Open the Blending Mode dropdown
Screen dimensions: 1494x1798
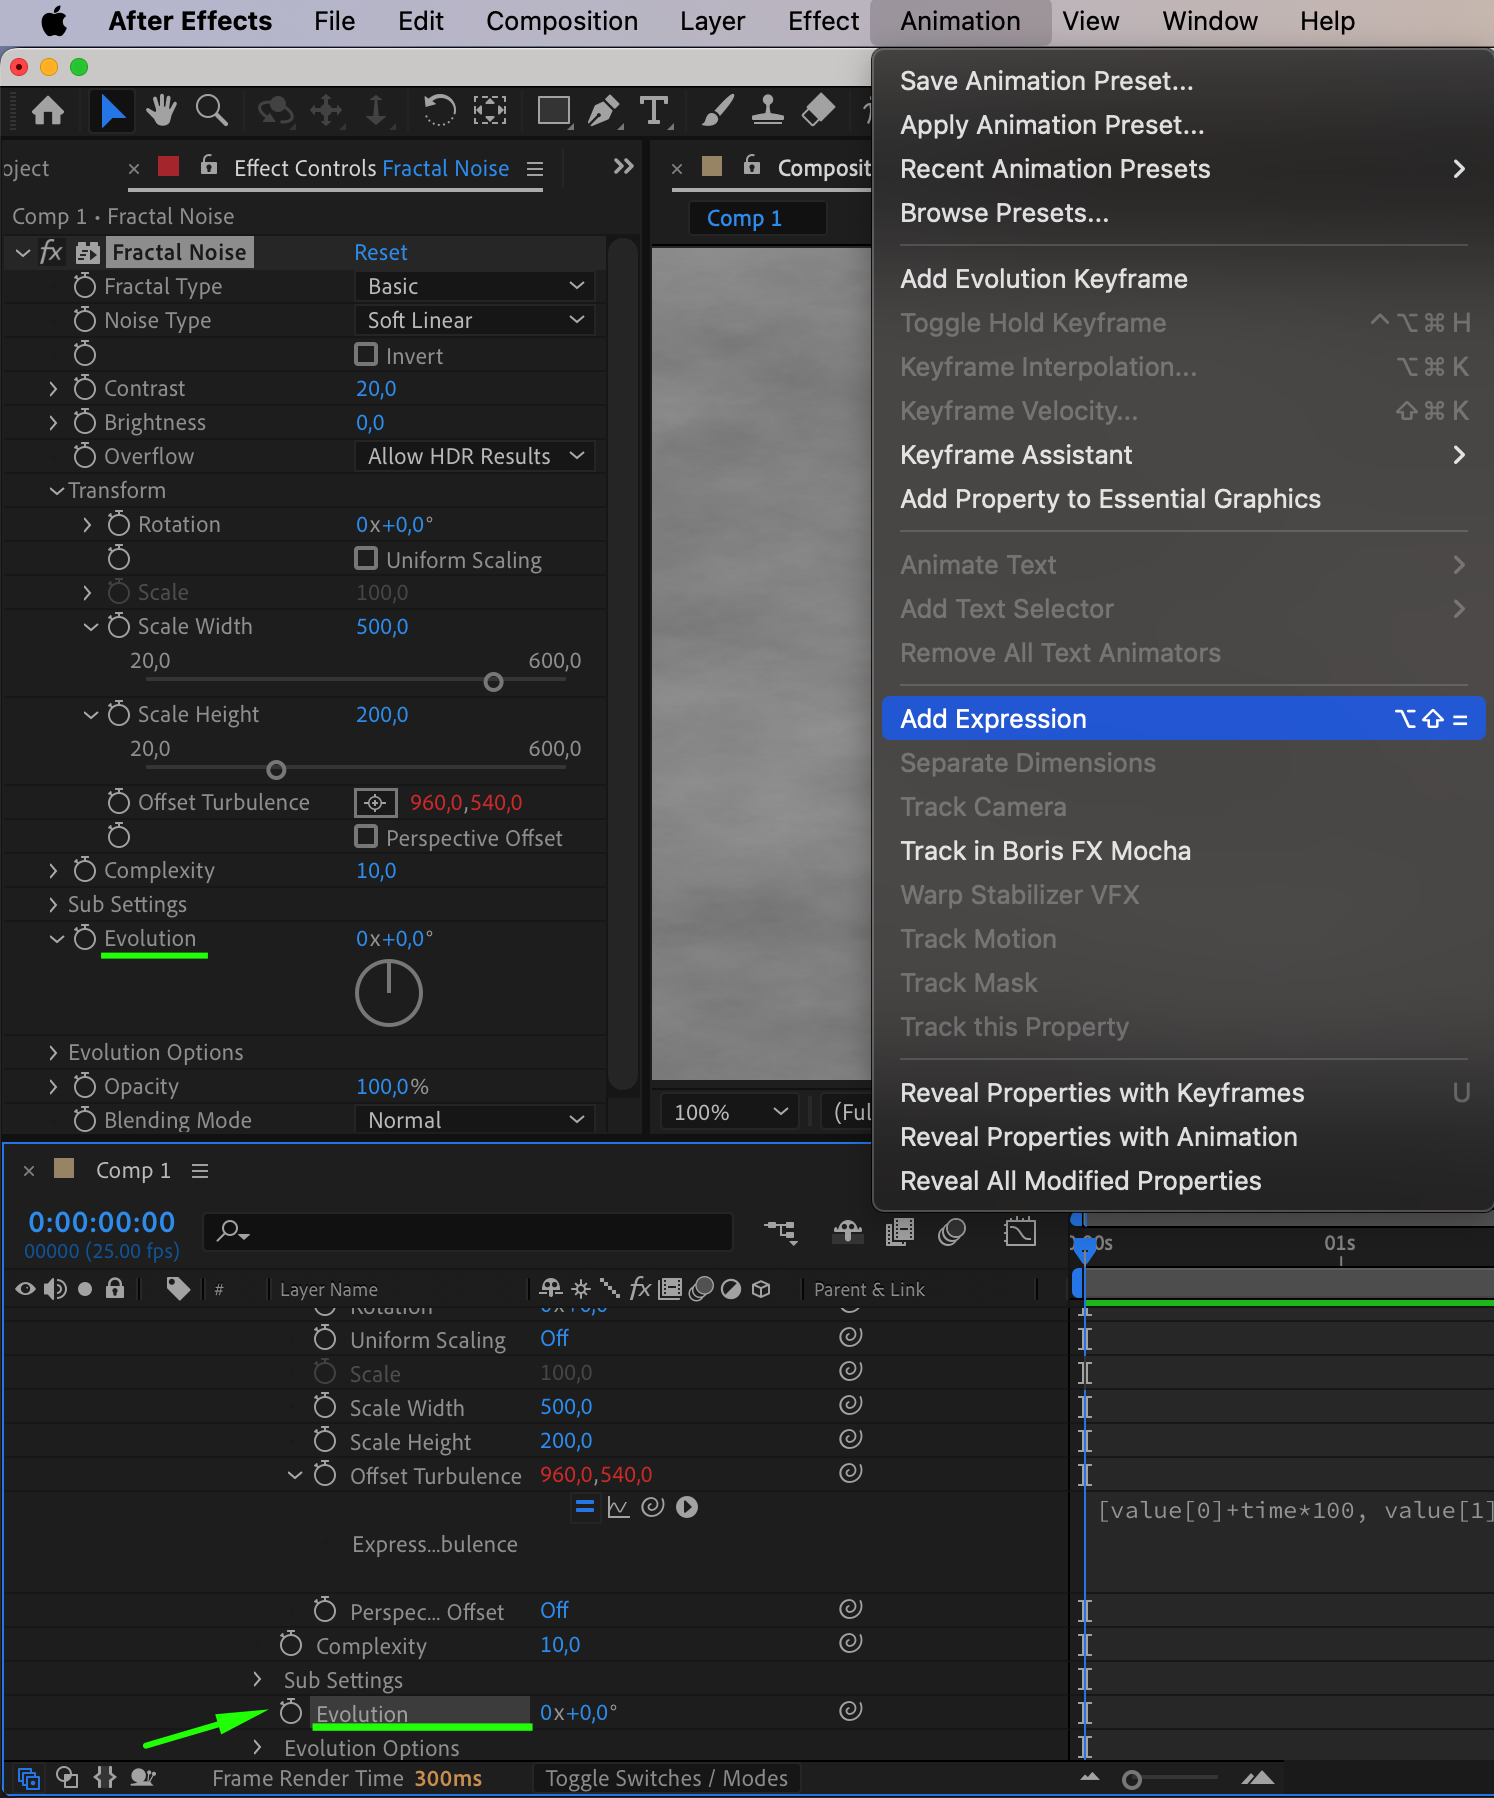(x=475, y=1120)
